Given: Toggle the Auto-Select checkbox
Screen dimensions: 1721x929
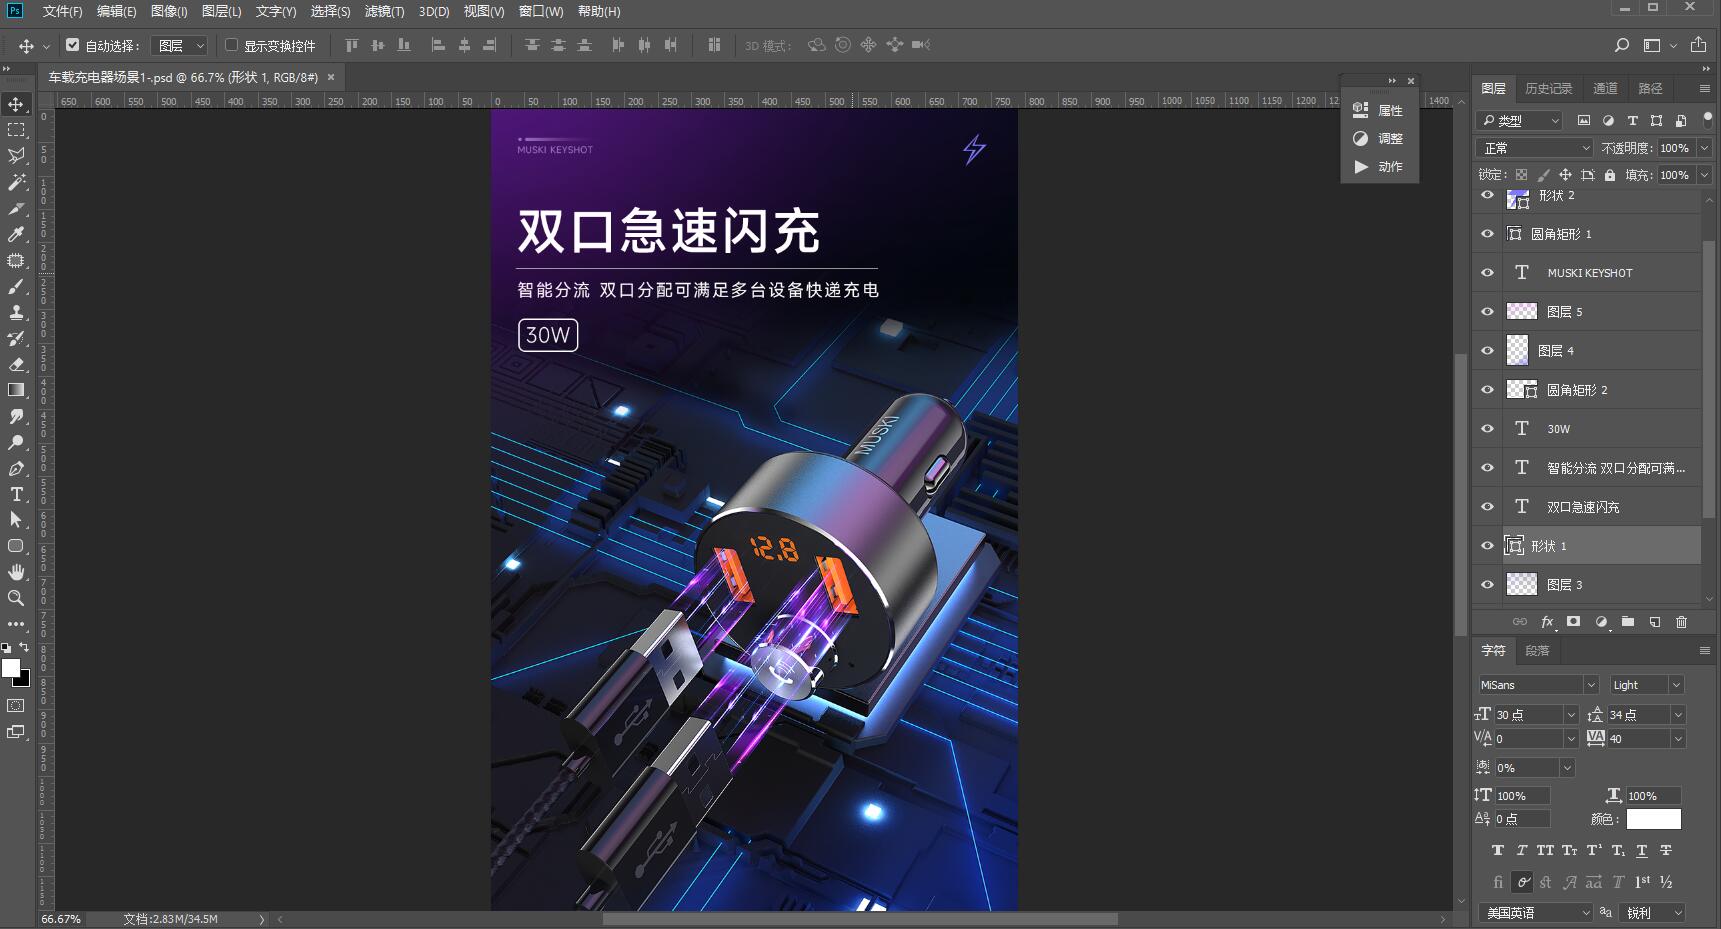Looking at the screenshot, I should (x=73, y=45).
